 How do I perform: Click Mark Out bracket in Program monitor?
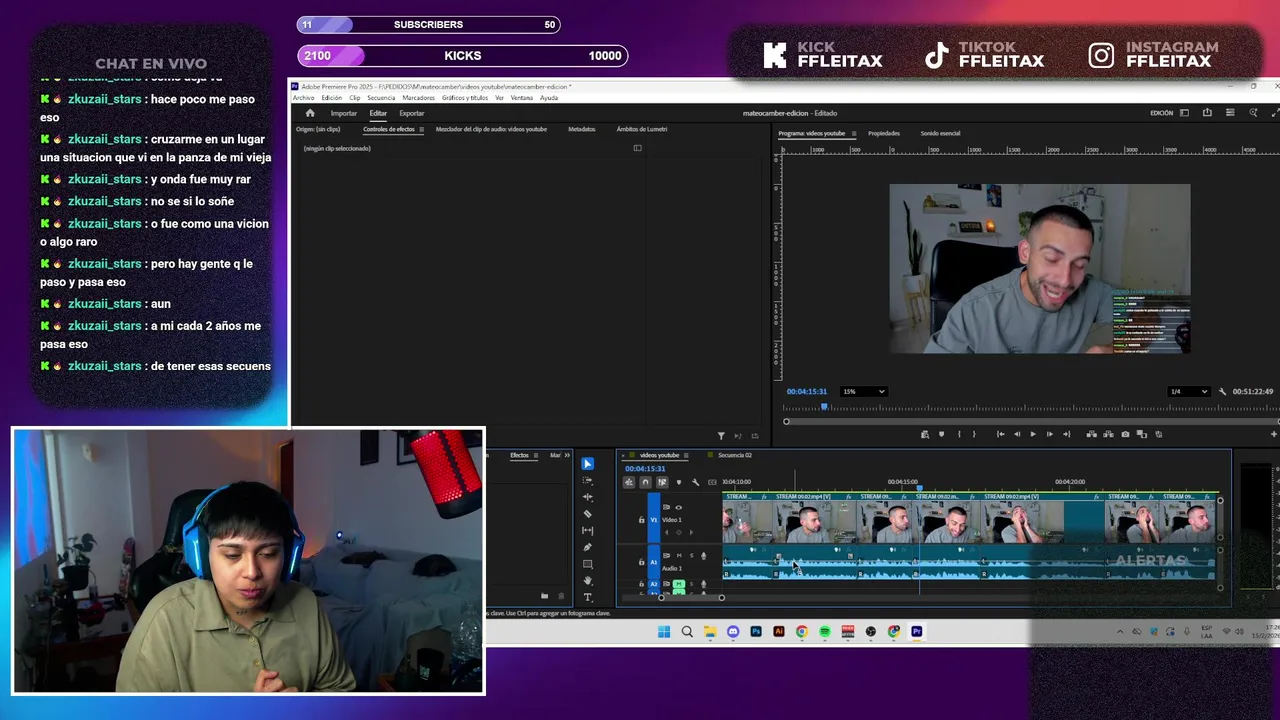(974, 434)
